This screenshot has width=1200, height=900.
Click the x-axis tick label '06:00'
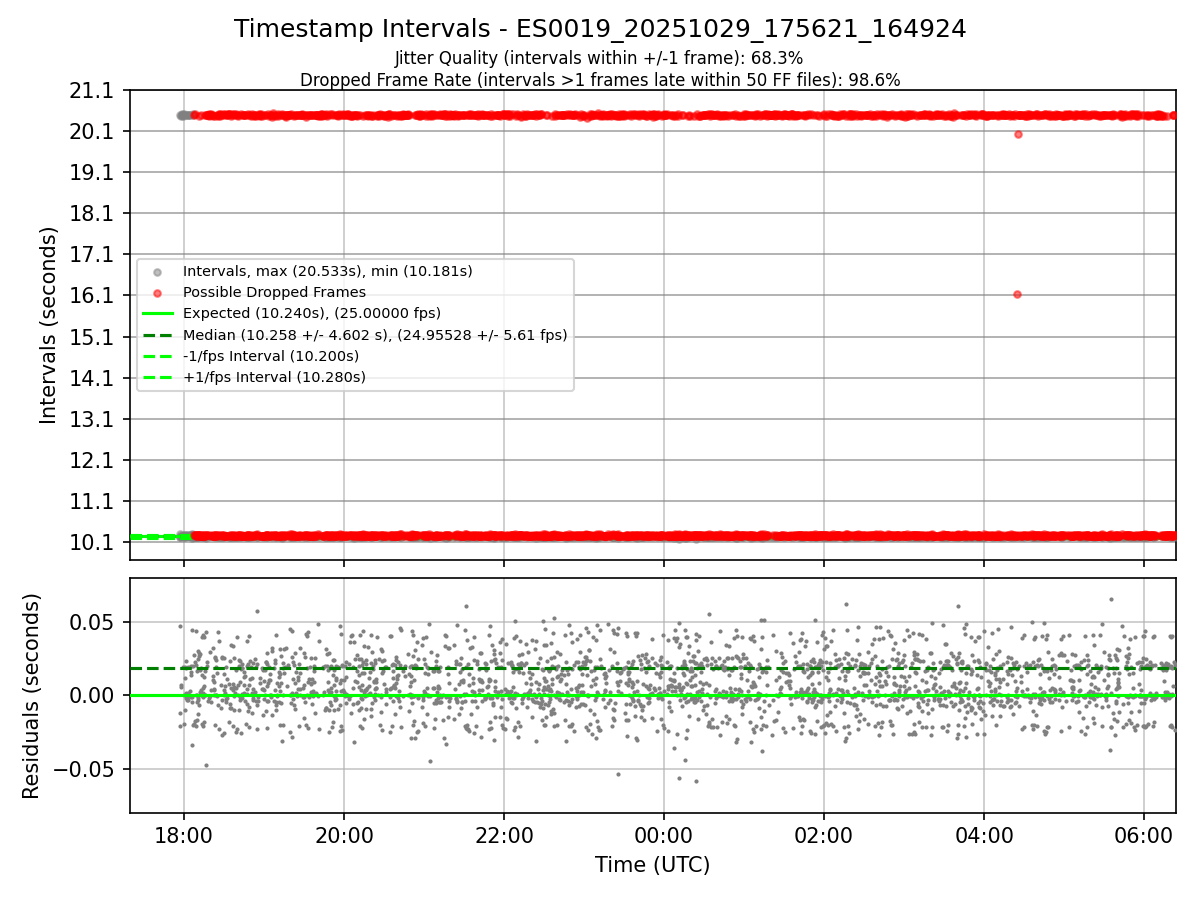(x=1144, y=835)
